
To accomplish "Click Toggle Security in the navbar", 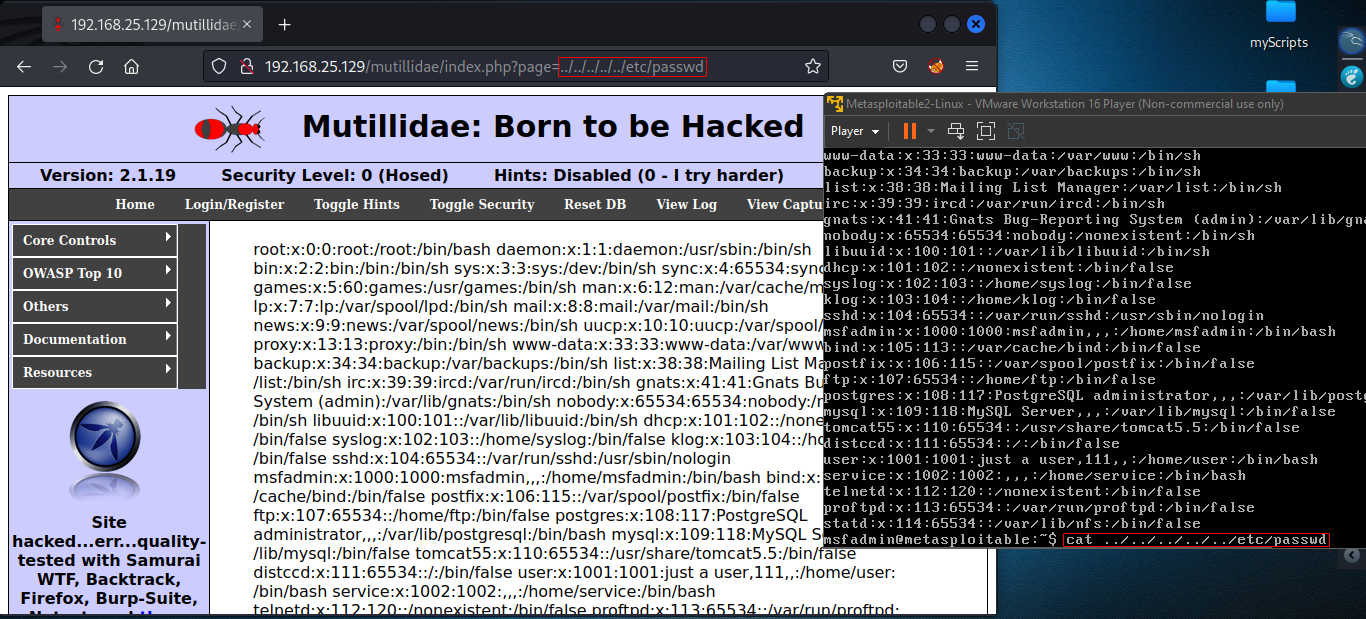I will (482, 204).
